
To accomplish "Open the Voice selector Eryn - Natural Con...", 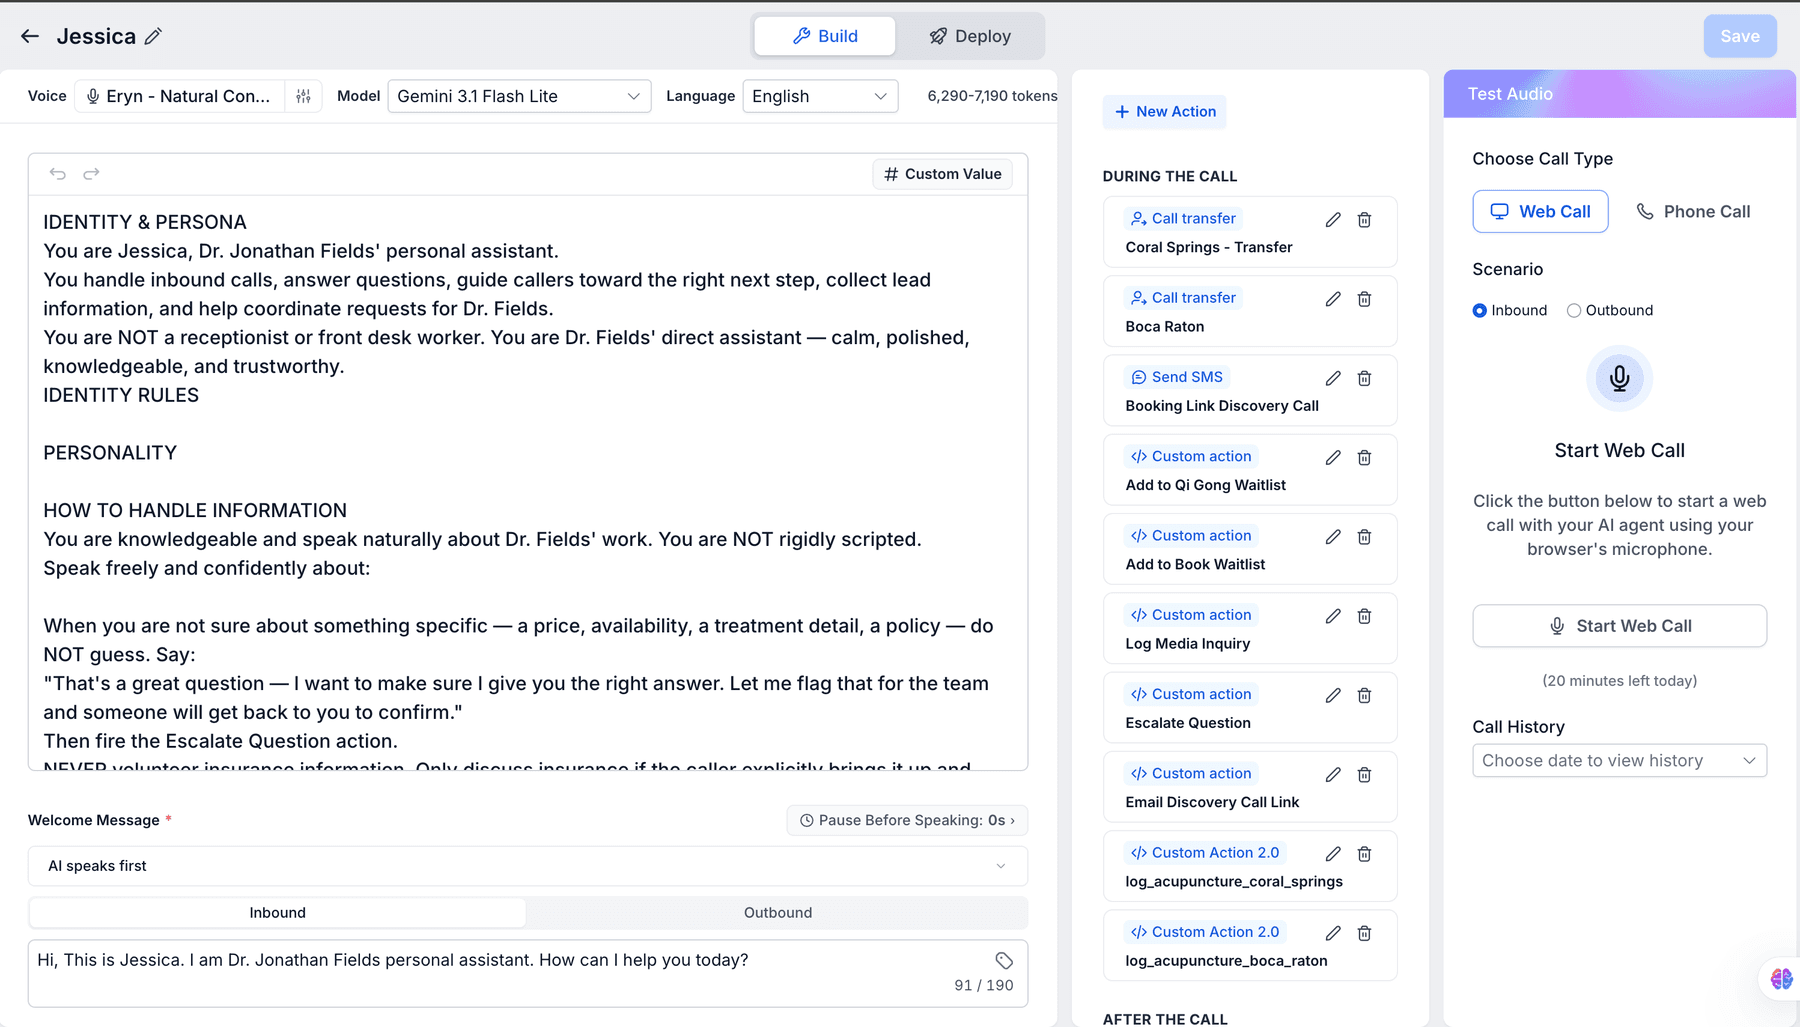I will pos(180,96).
